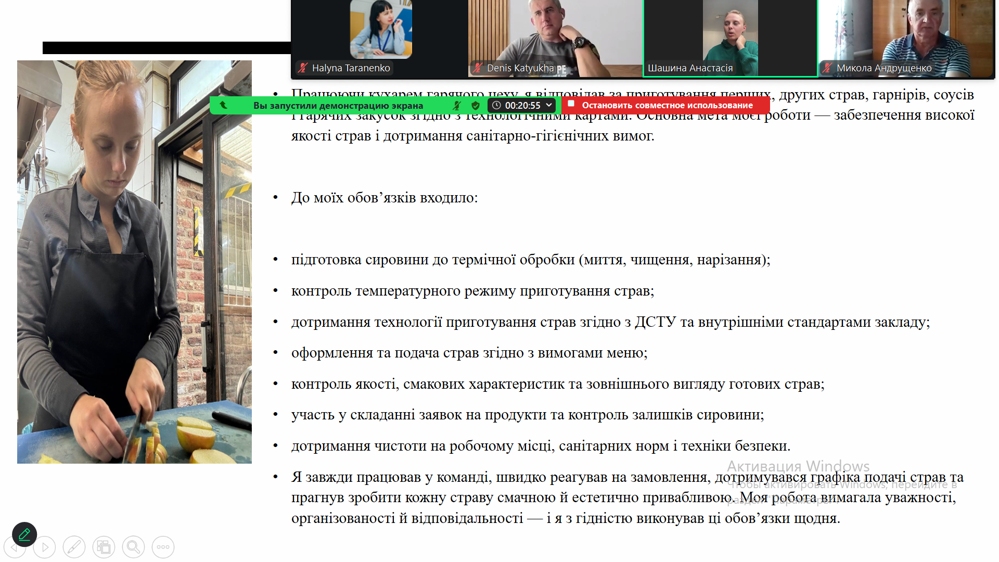Open the green Zoom annotate pencil button

coord(24,534)
